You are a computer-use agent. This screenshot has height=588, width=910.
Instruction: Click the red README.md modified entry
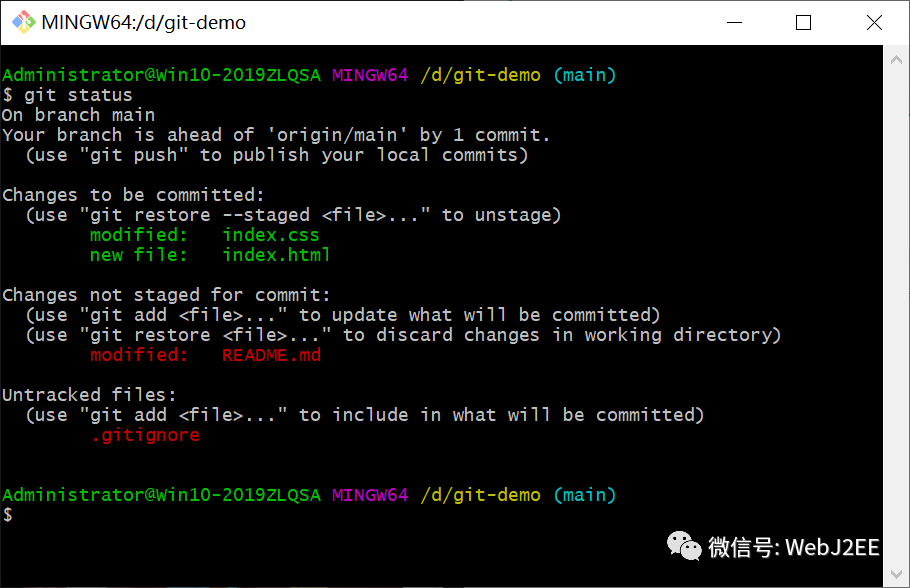coord(270,354)
